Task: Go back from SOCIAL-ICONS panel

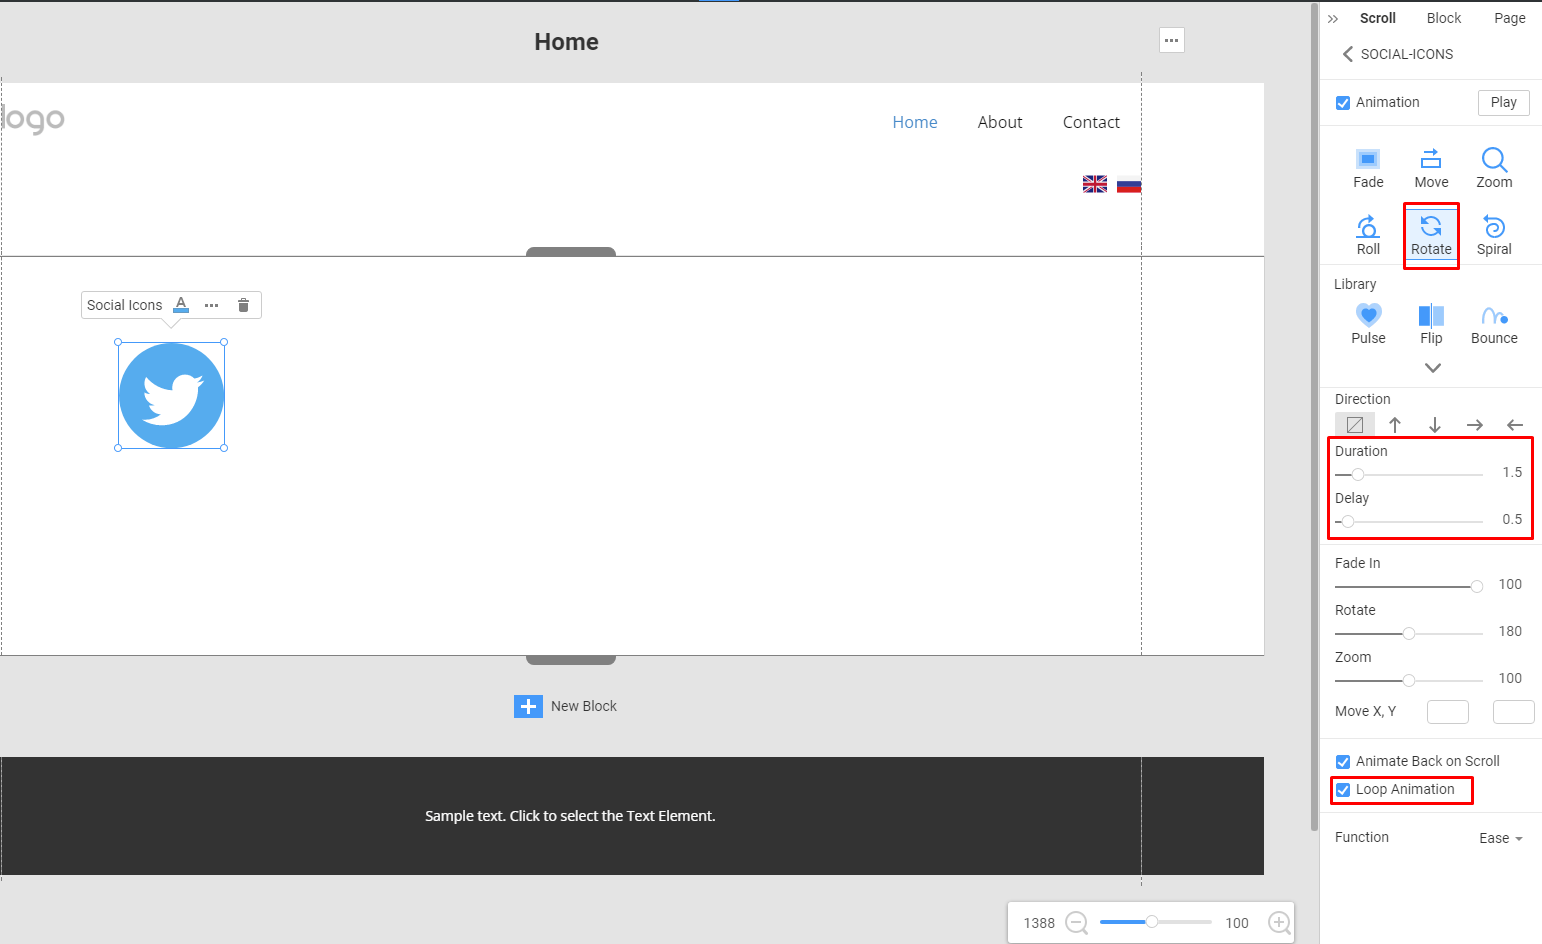Action: [1347, 54]
